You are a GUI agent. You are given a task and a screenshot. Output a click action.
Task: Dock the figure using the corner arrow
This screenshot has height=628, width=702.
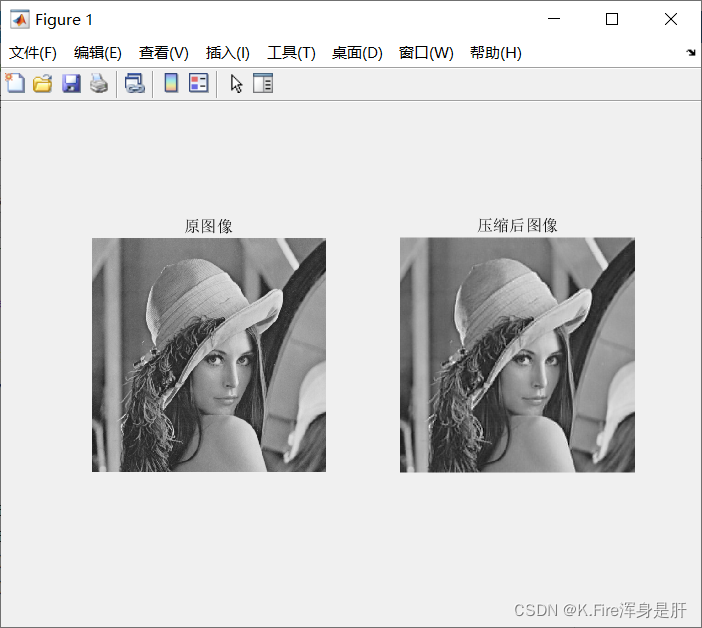coord(691,52)
